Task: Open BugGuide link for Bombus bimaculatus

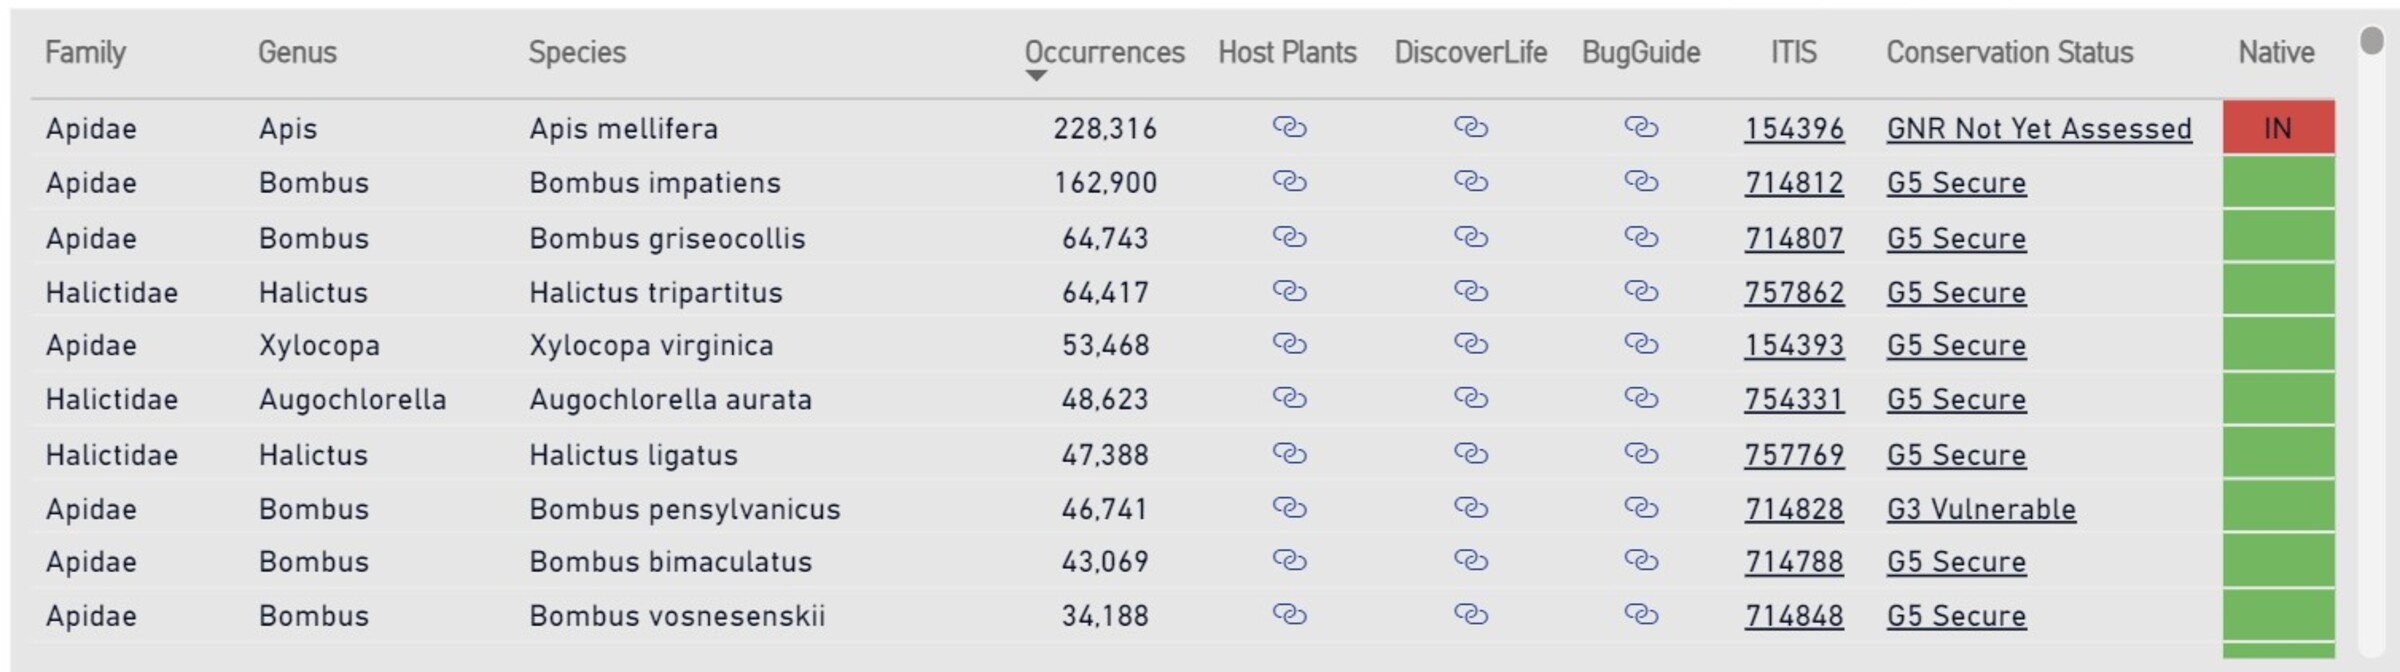Action: click(x=1641, y=560)
